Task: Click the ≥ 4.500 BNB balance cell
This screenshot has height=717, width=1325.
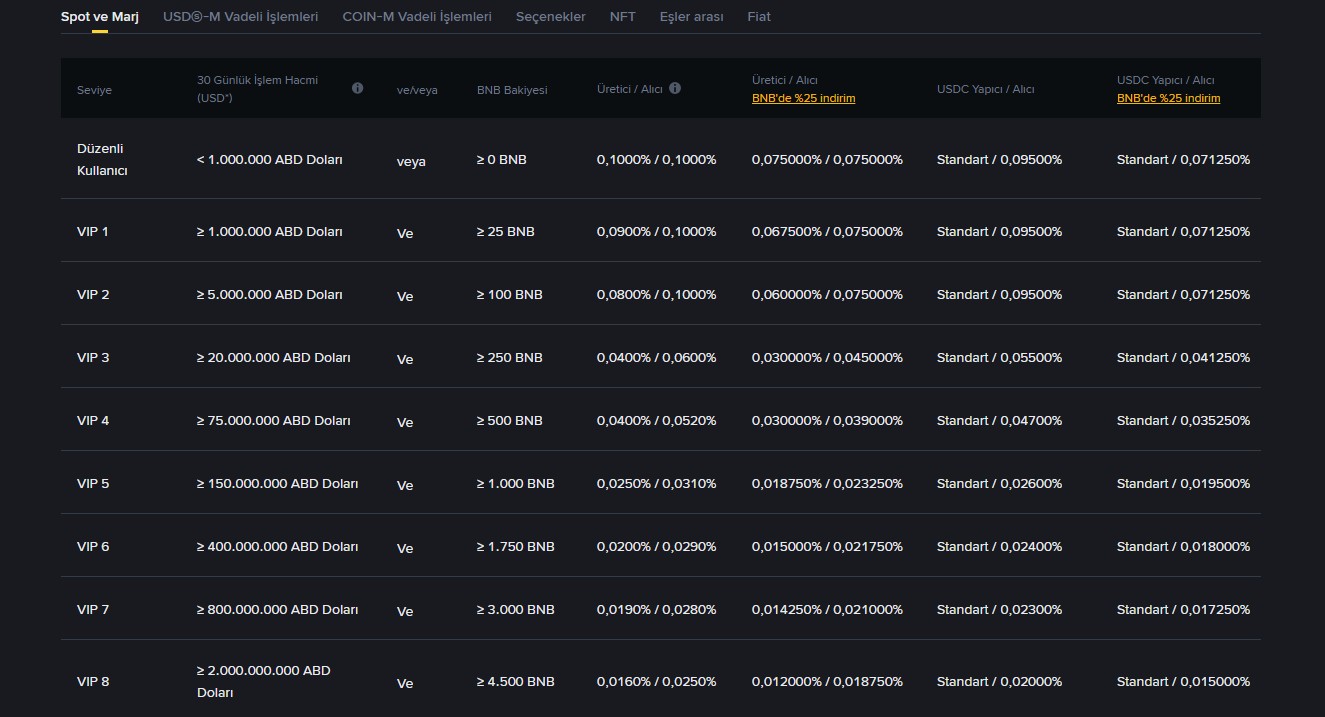Action: coord(516,681)
